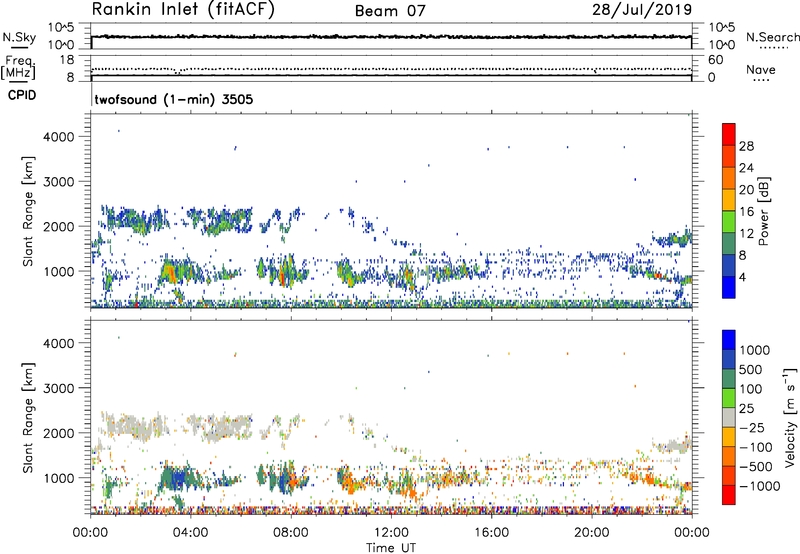
Task: Click the 'Rankin Inlet (fitACF)' plot title
Action: (183, 10)
